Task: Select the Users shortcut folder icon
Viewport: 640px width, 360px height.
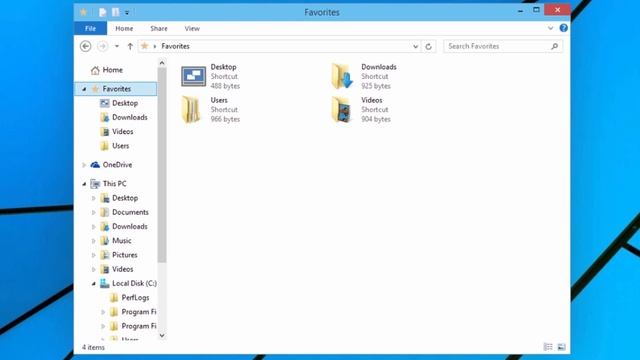Action: [x=191, y=109]
